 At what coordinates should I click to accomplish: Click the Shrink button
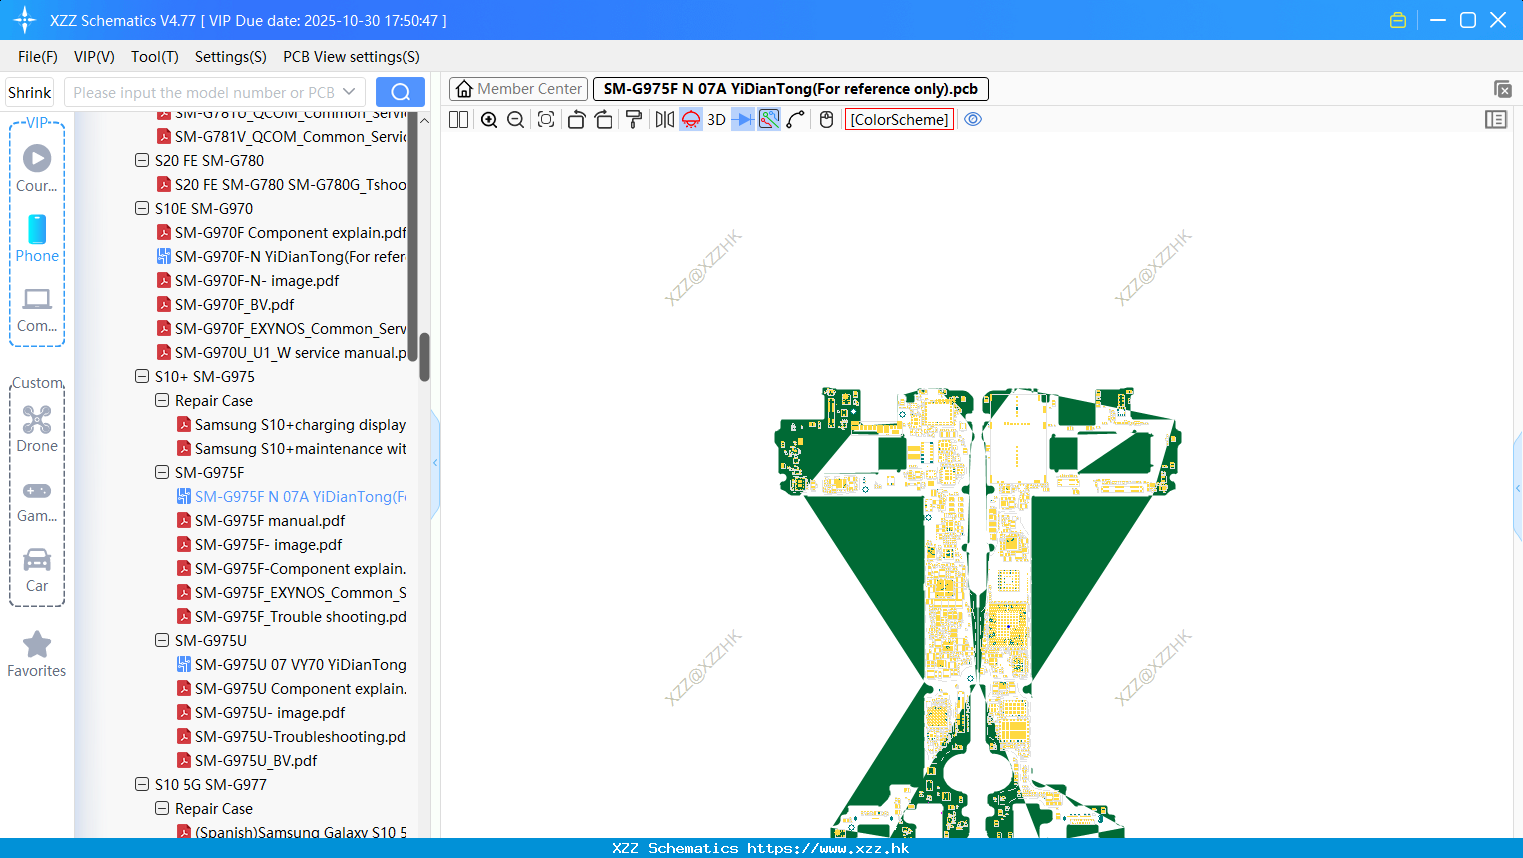30,92
